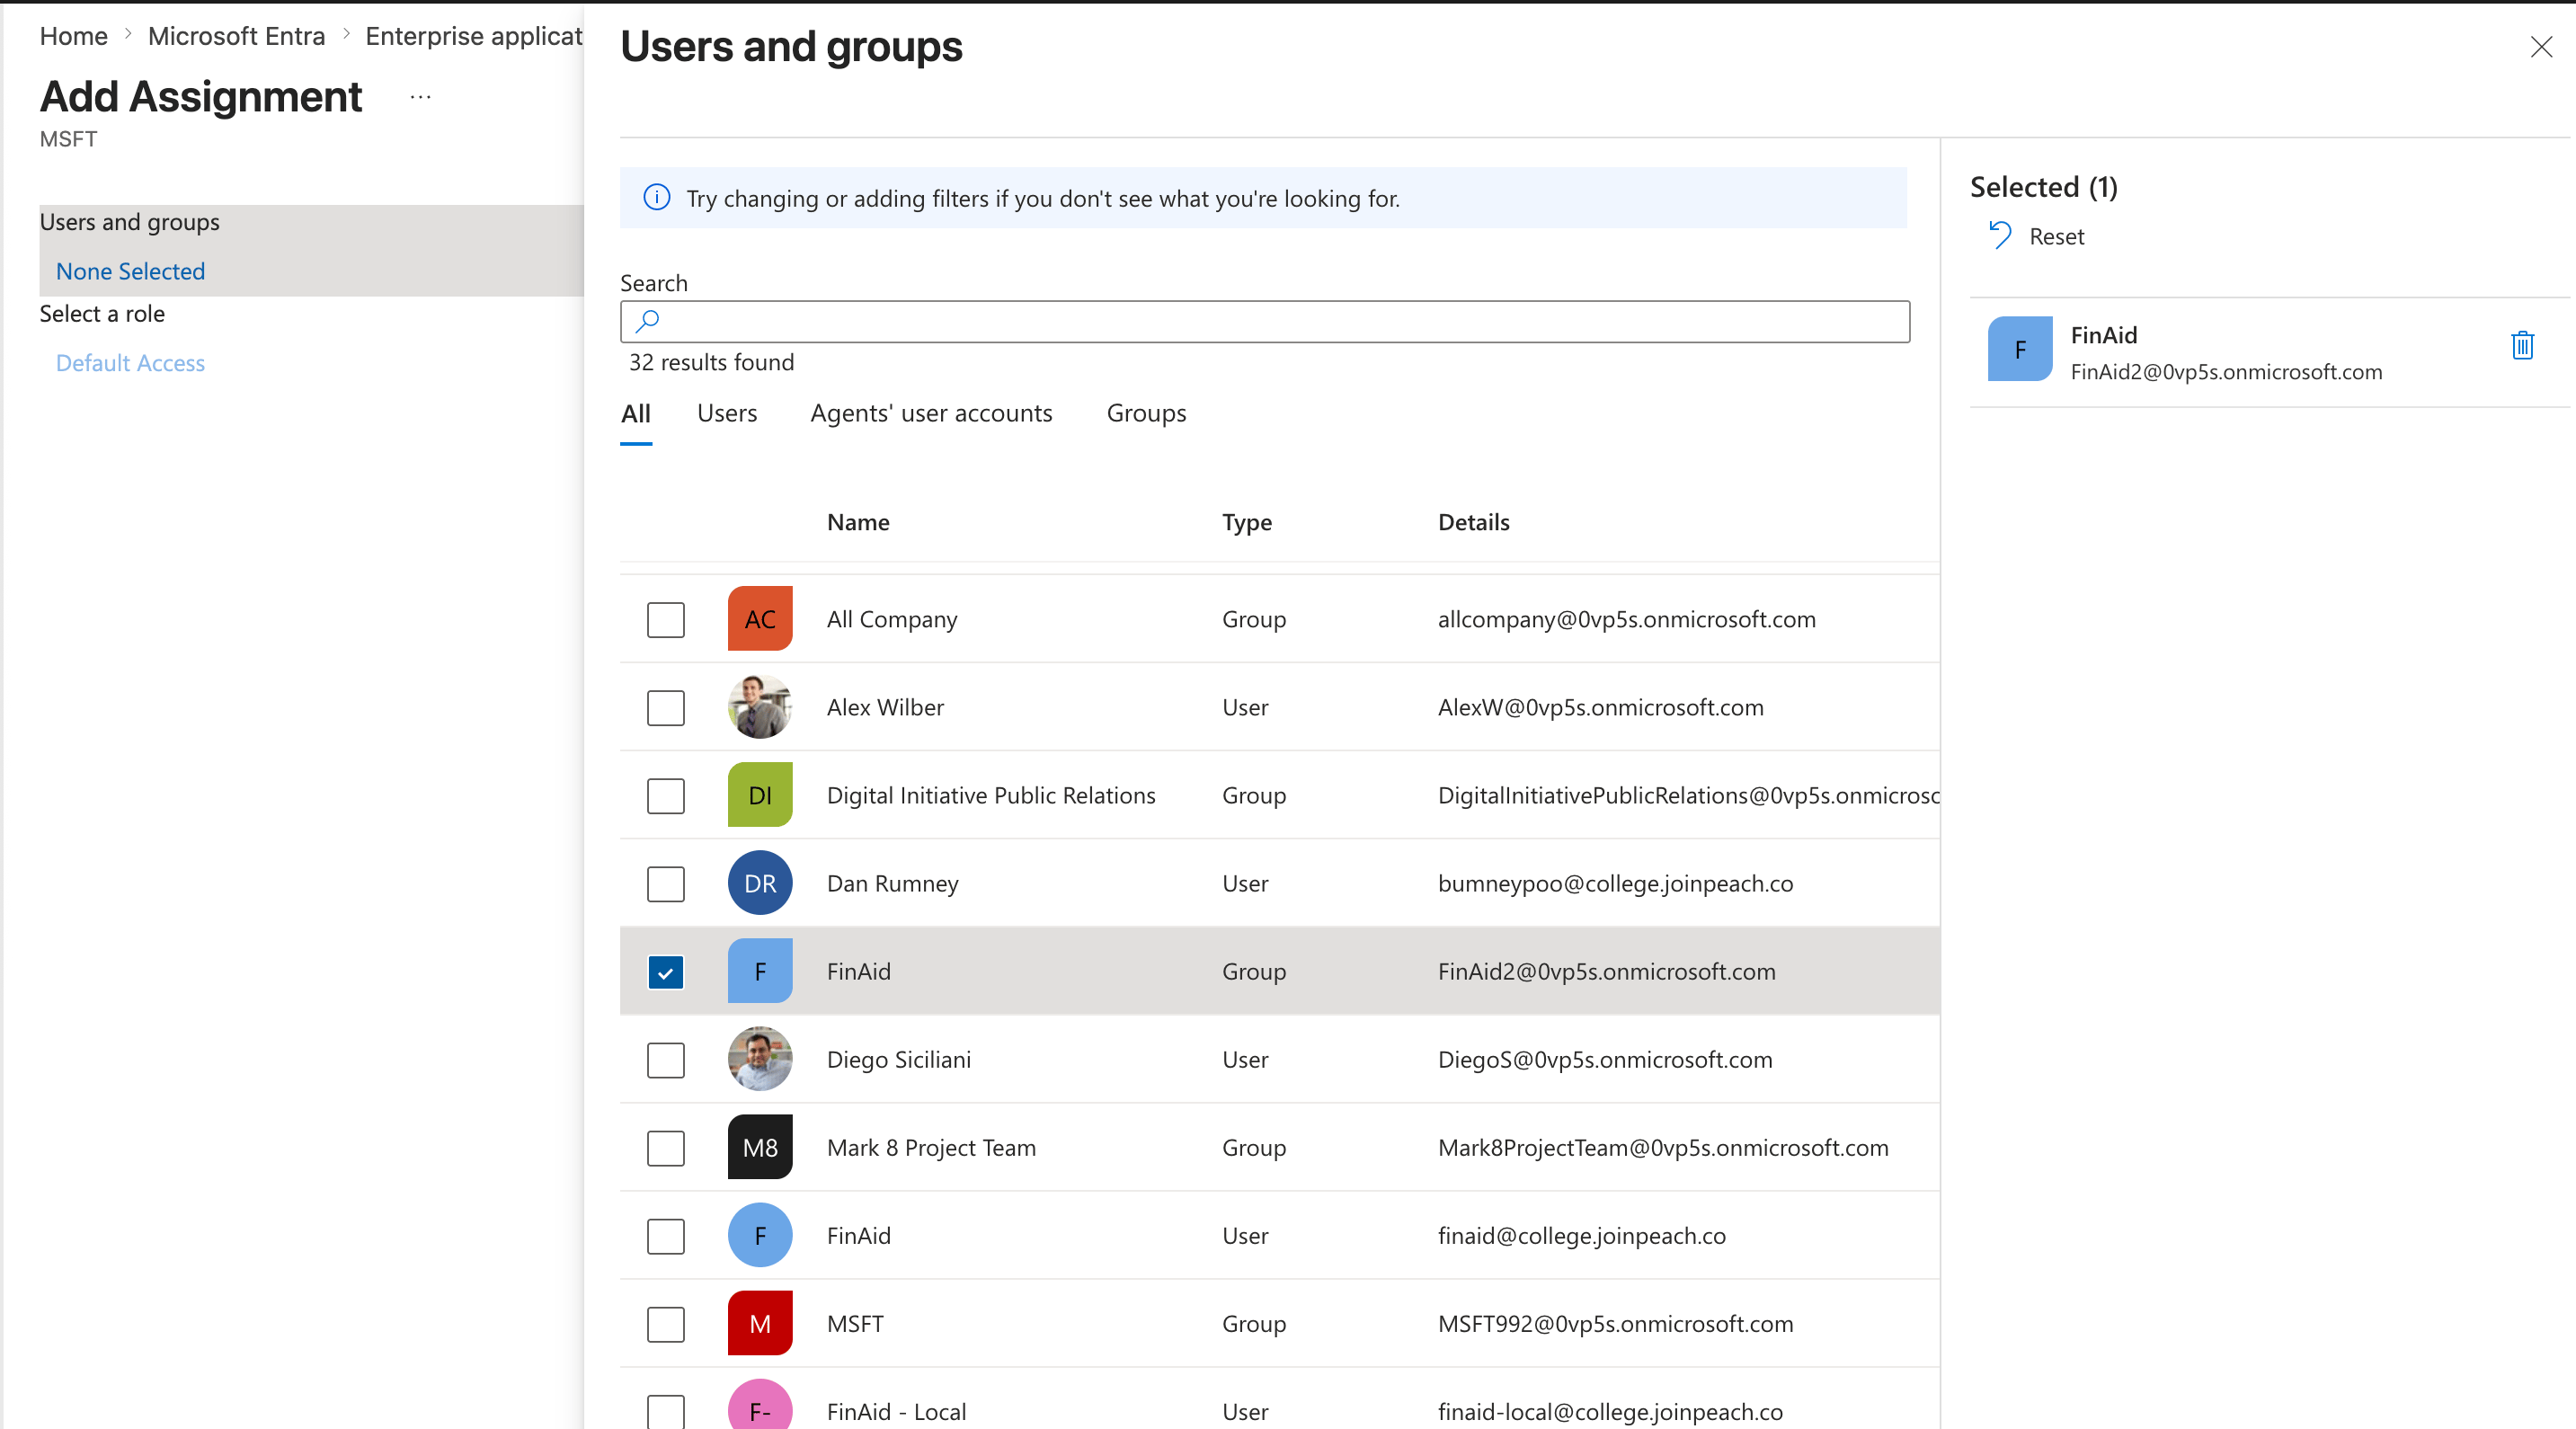Viewport: 2576px width, 1429px height.
Task: Click the search magnifier icon
Action: pos(648,321)
